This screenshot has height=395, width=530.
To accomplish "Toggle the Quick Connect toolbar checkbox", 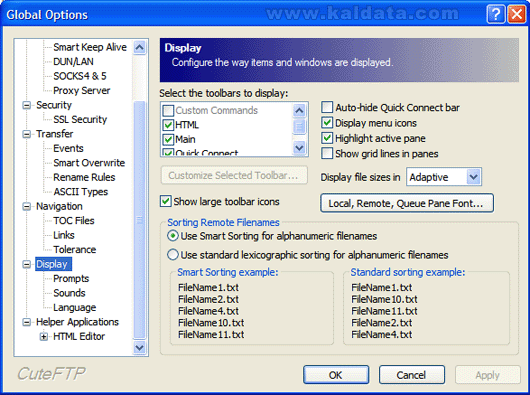I will click(x=168, y=152).
